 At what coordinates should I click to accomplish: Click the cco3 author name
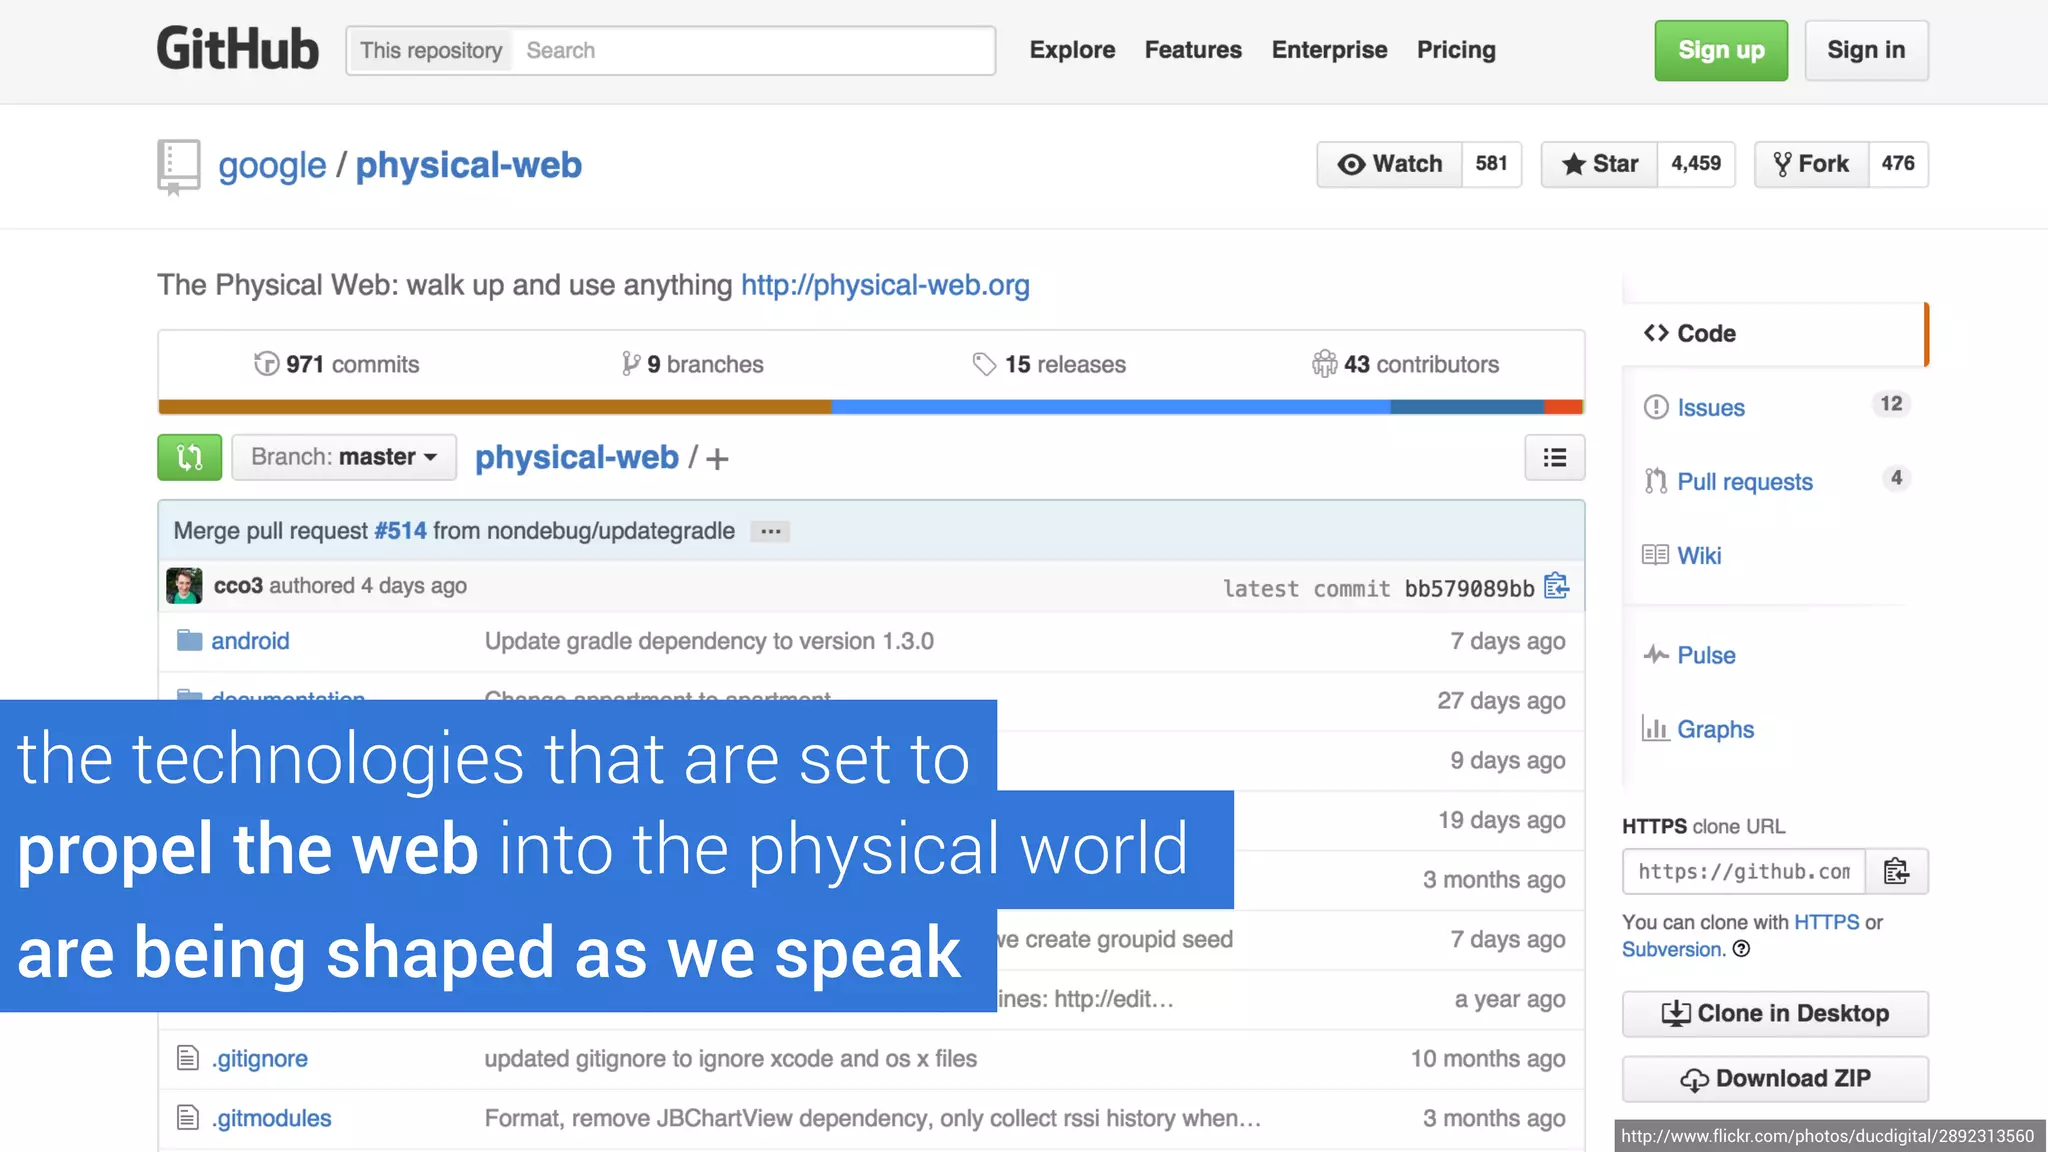238,586
